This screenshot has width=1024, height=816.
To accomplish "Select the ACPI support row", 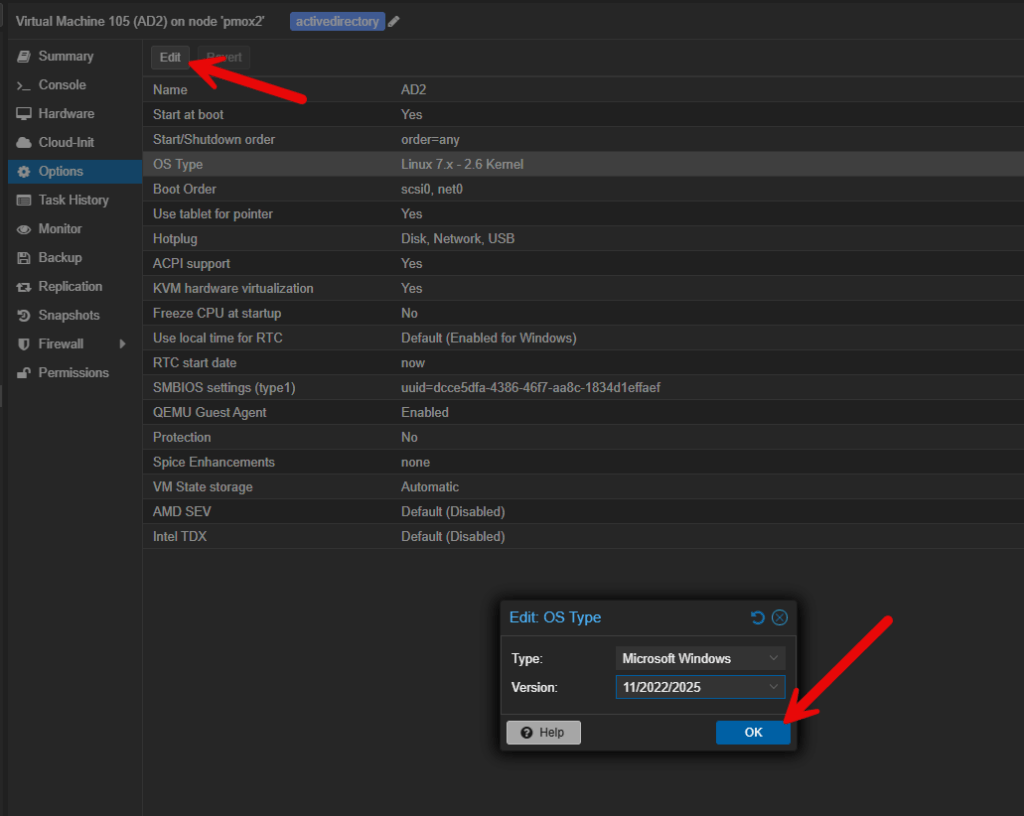I will (583, 263).
